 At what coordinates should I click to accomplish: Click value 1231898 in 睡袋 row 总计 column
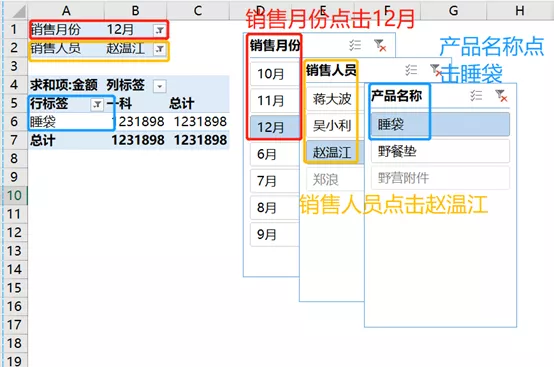click(200, 122)
